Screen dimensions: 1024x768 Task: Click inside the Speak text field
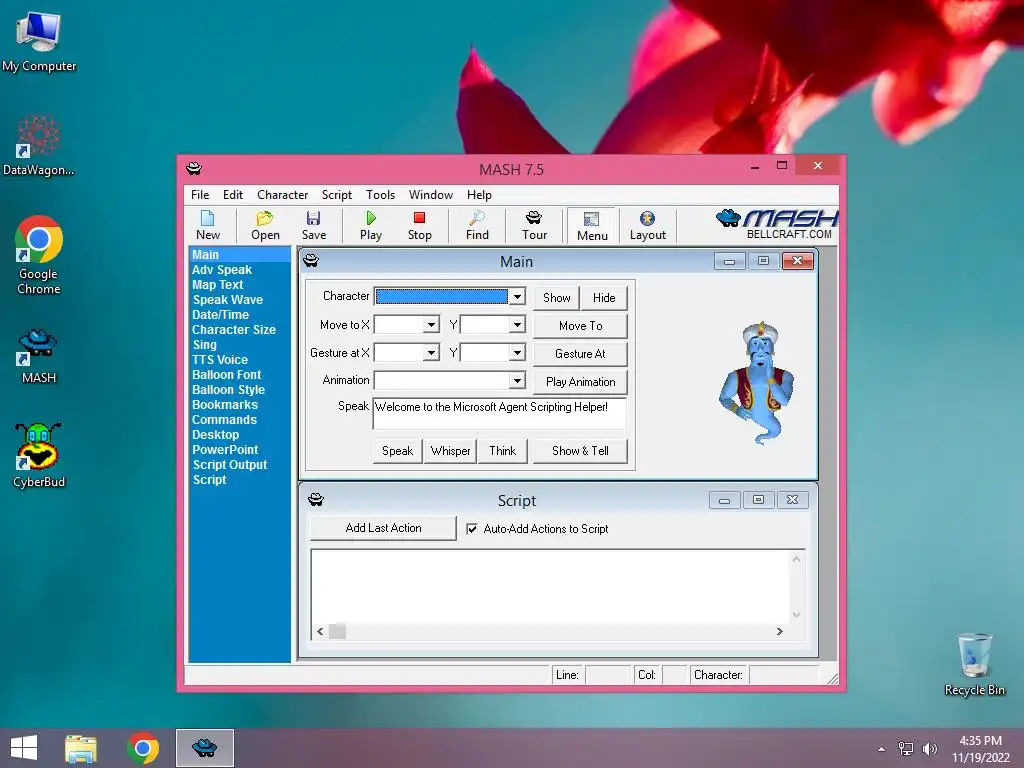coord(500,413)
